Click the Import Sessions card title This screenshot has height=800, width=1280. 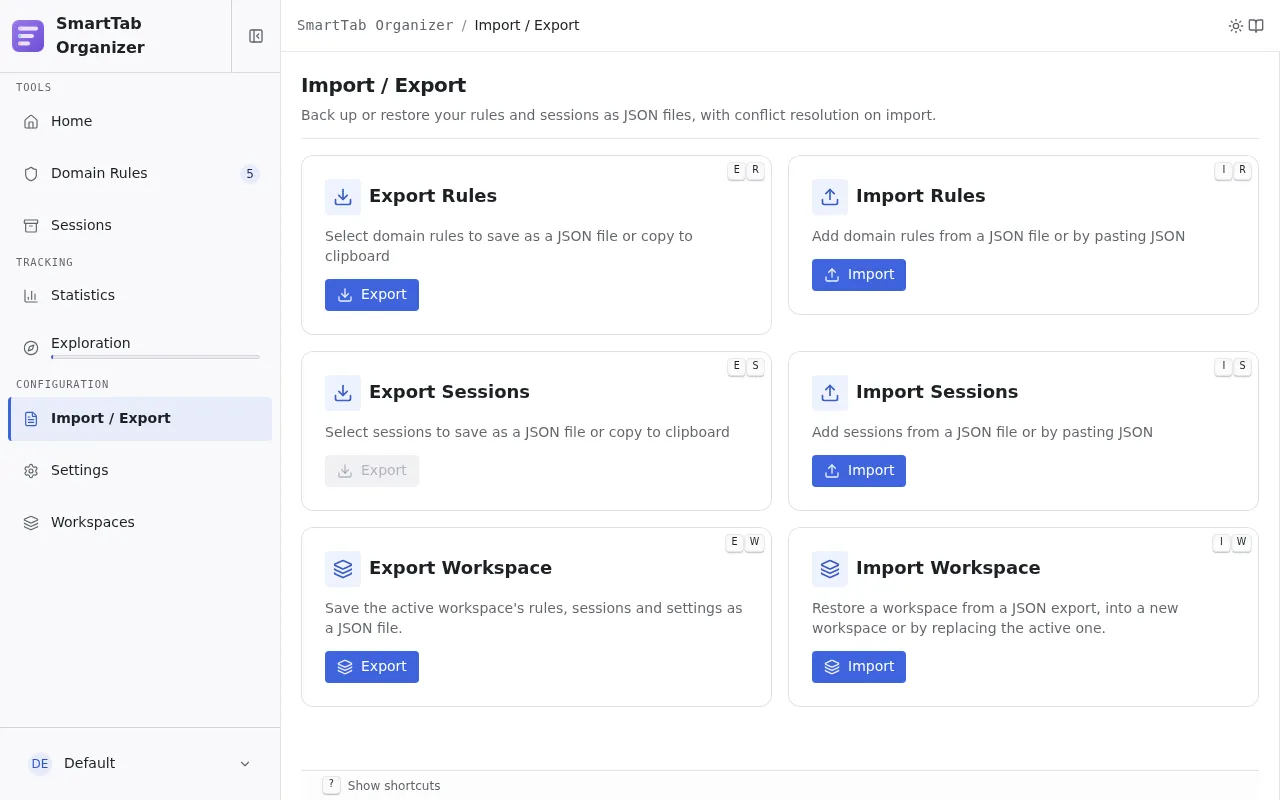tap(937, 392)
